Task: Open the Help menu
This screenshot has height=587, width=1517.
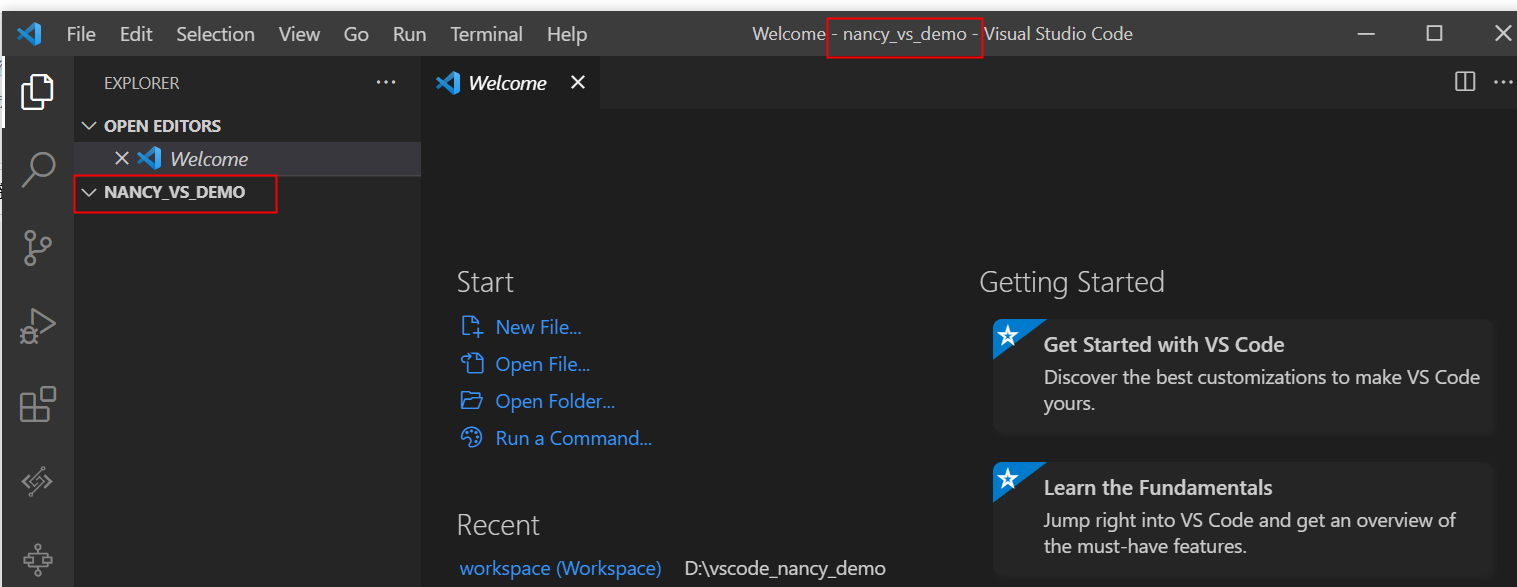Action: point(567,34)
